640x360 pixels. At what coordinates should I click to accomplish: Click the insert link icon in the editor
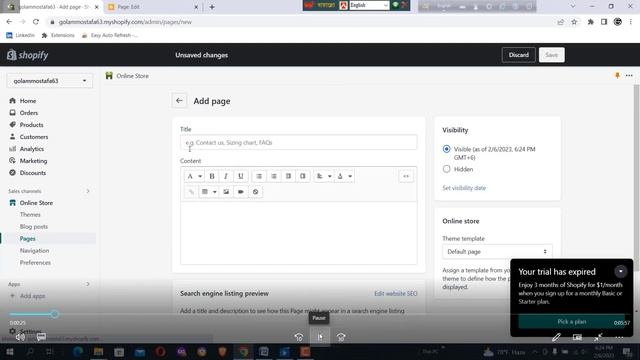[191, 192]
